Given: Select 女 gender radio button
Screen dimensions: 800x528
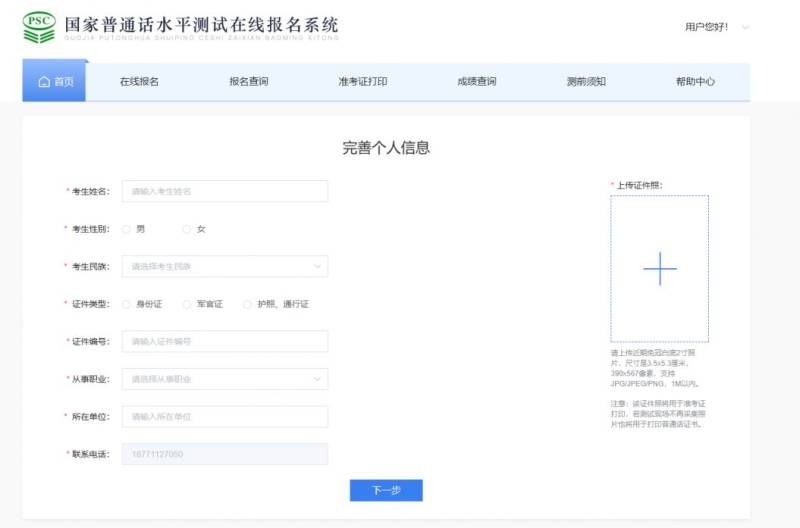Looking at the screenshot, I should pos(187,229).
